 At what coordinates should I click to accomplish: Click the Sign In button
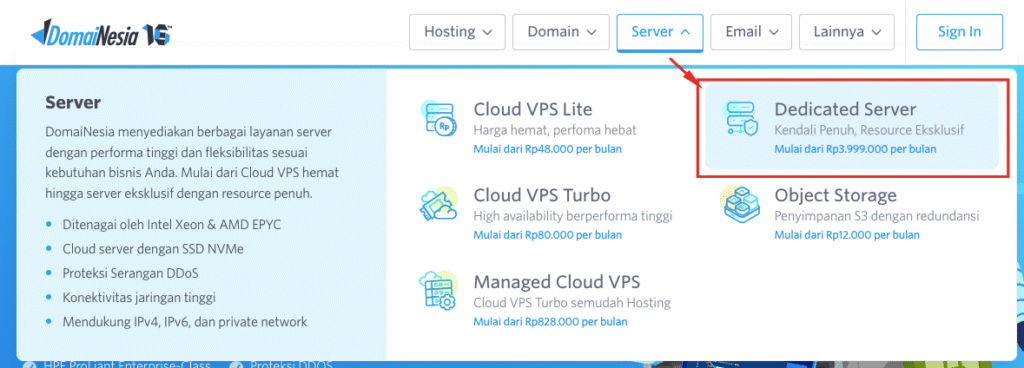[x=959, y=32]
